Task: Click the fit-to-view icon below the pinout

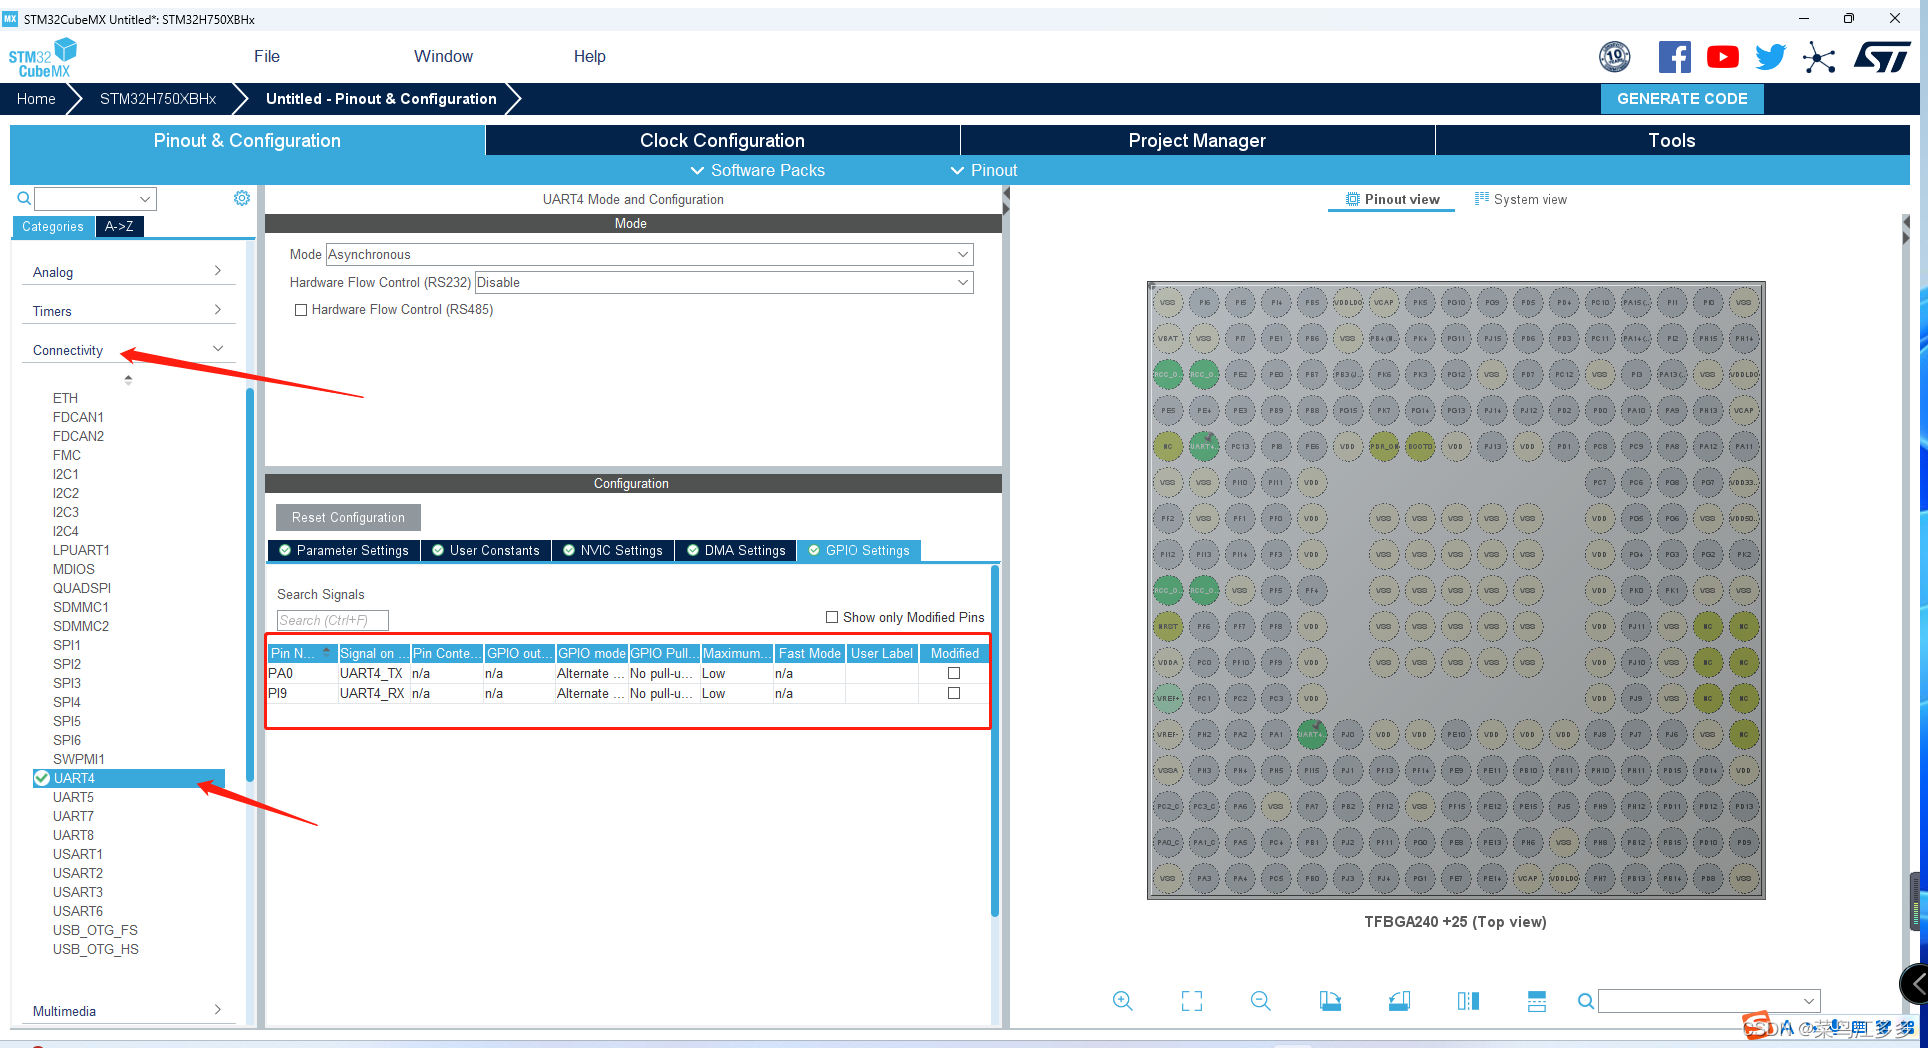Action: click(1192, 1001)
